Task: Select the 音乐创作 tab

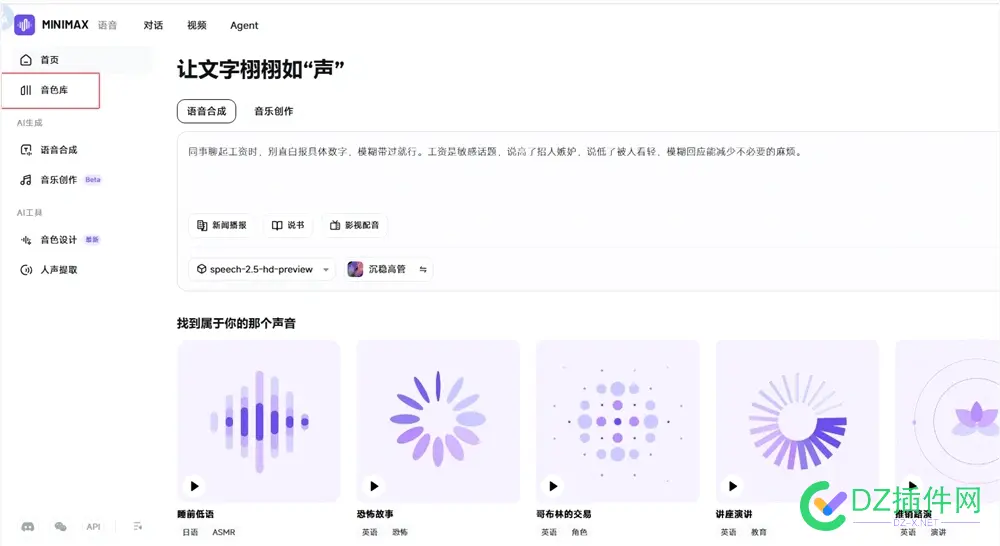Action: point(274,111)
